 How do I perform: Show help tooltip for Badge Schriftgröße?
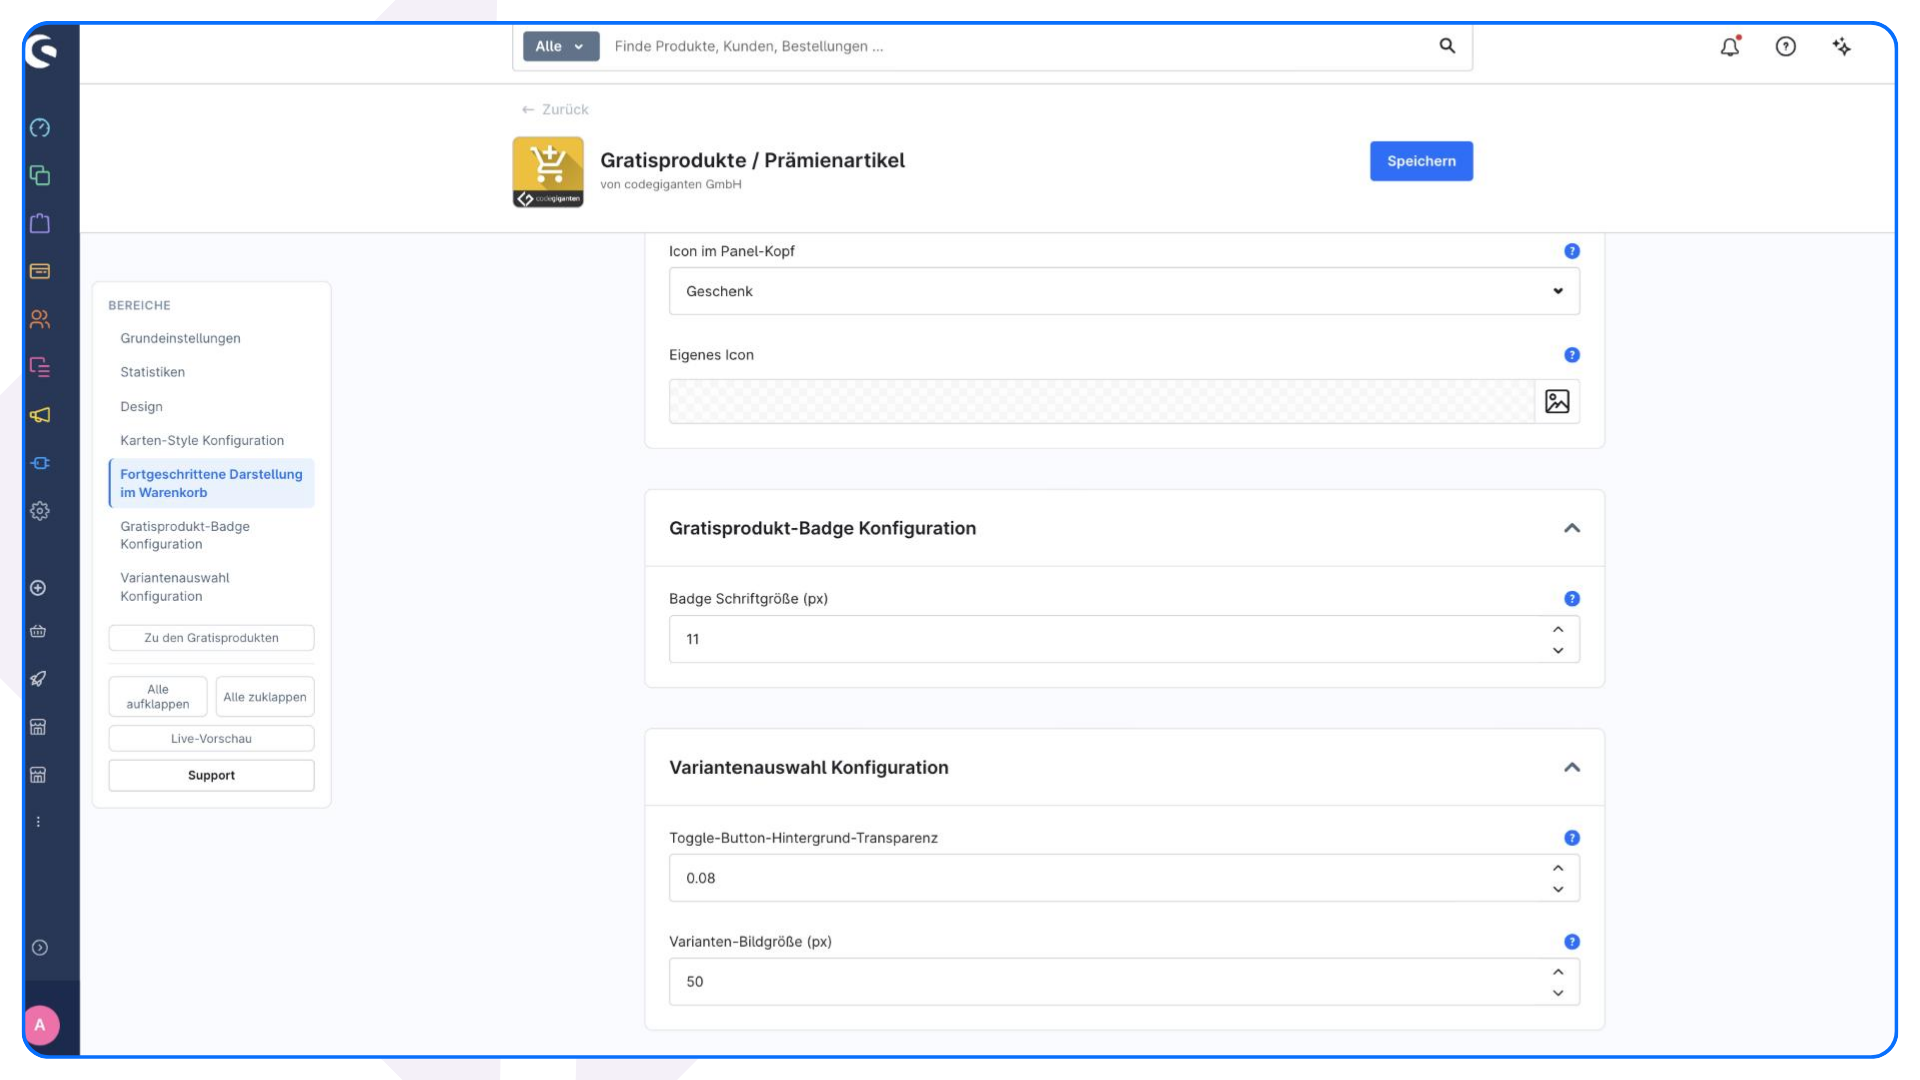pos(1572,599)
